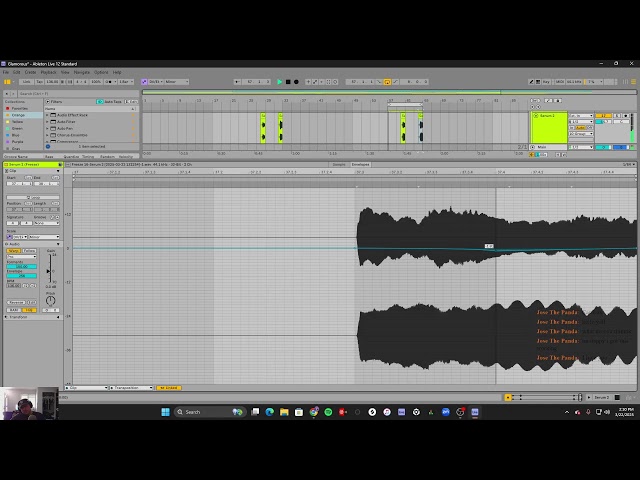This screenshot has height=480, width=640.
Task: Click the Edit button beside Reverse
Action: pos(31,302)
